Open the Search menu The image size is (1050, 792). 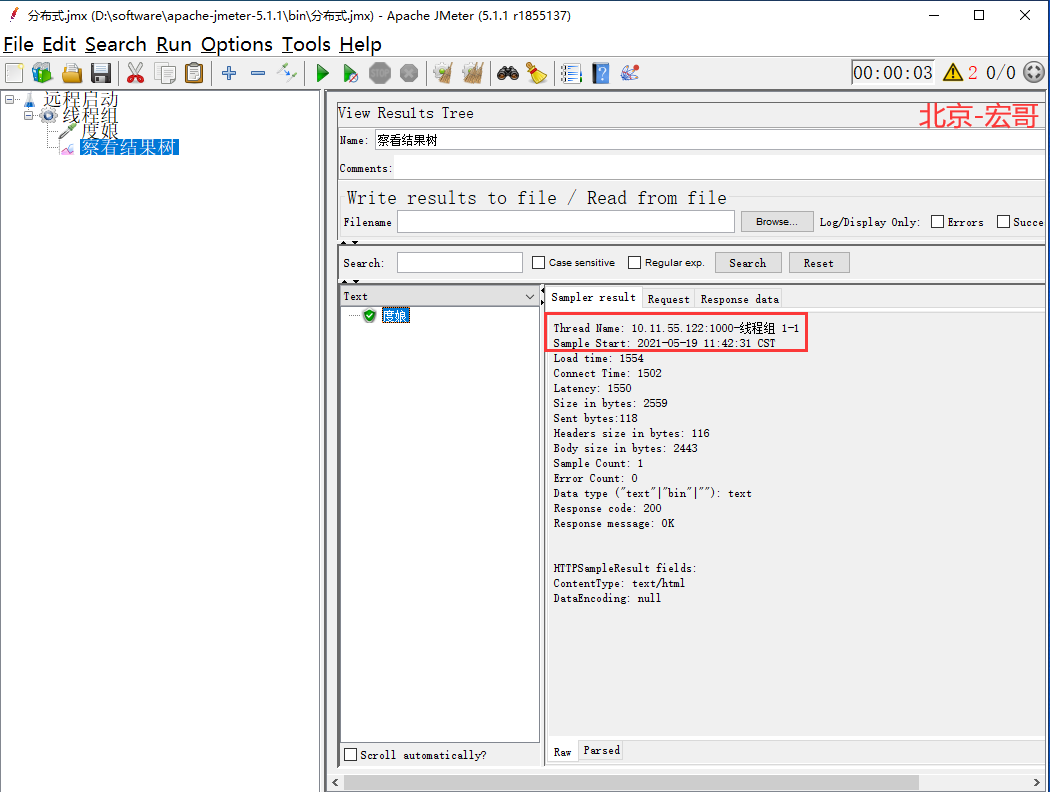pyautogui.click(x=115, y=44)
